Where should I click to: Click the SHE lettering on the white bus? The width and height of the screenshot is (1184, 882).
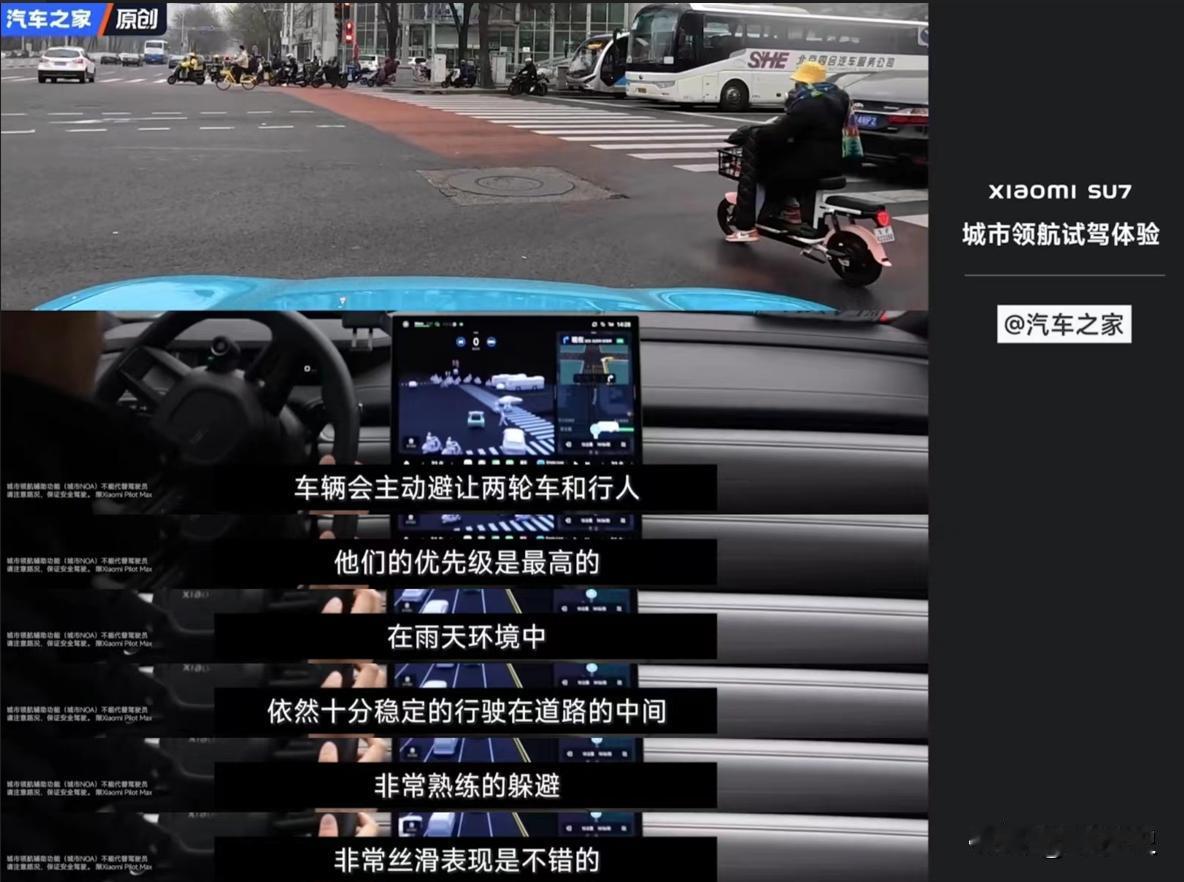click(x=768, y=60)
